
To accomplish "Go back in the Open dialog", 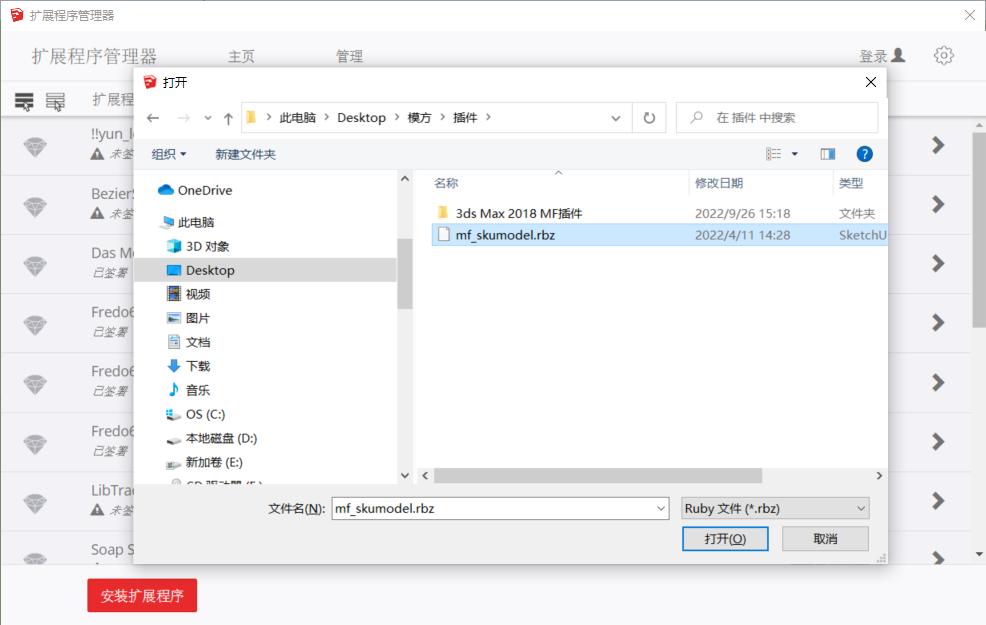I will pyautogui.click(x=153, y=118).
